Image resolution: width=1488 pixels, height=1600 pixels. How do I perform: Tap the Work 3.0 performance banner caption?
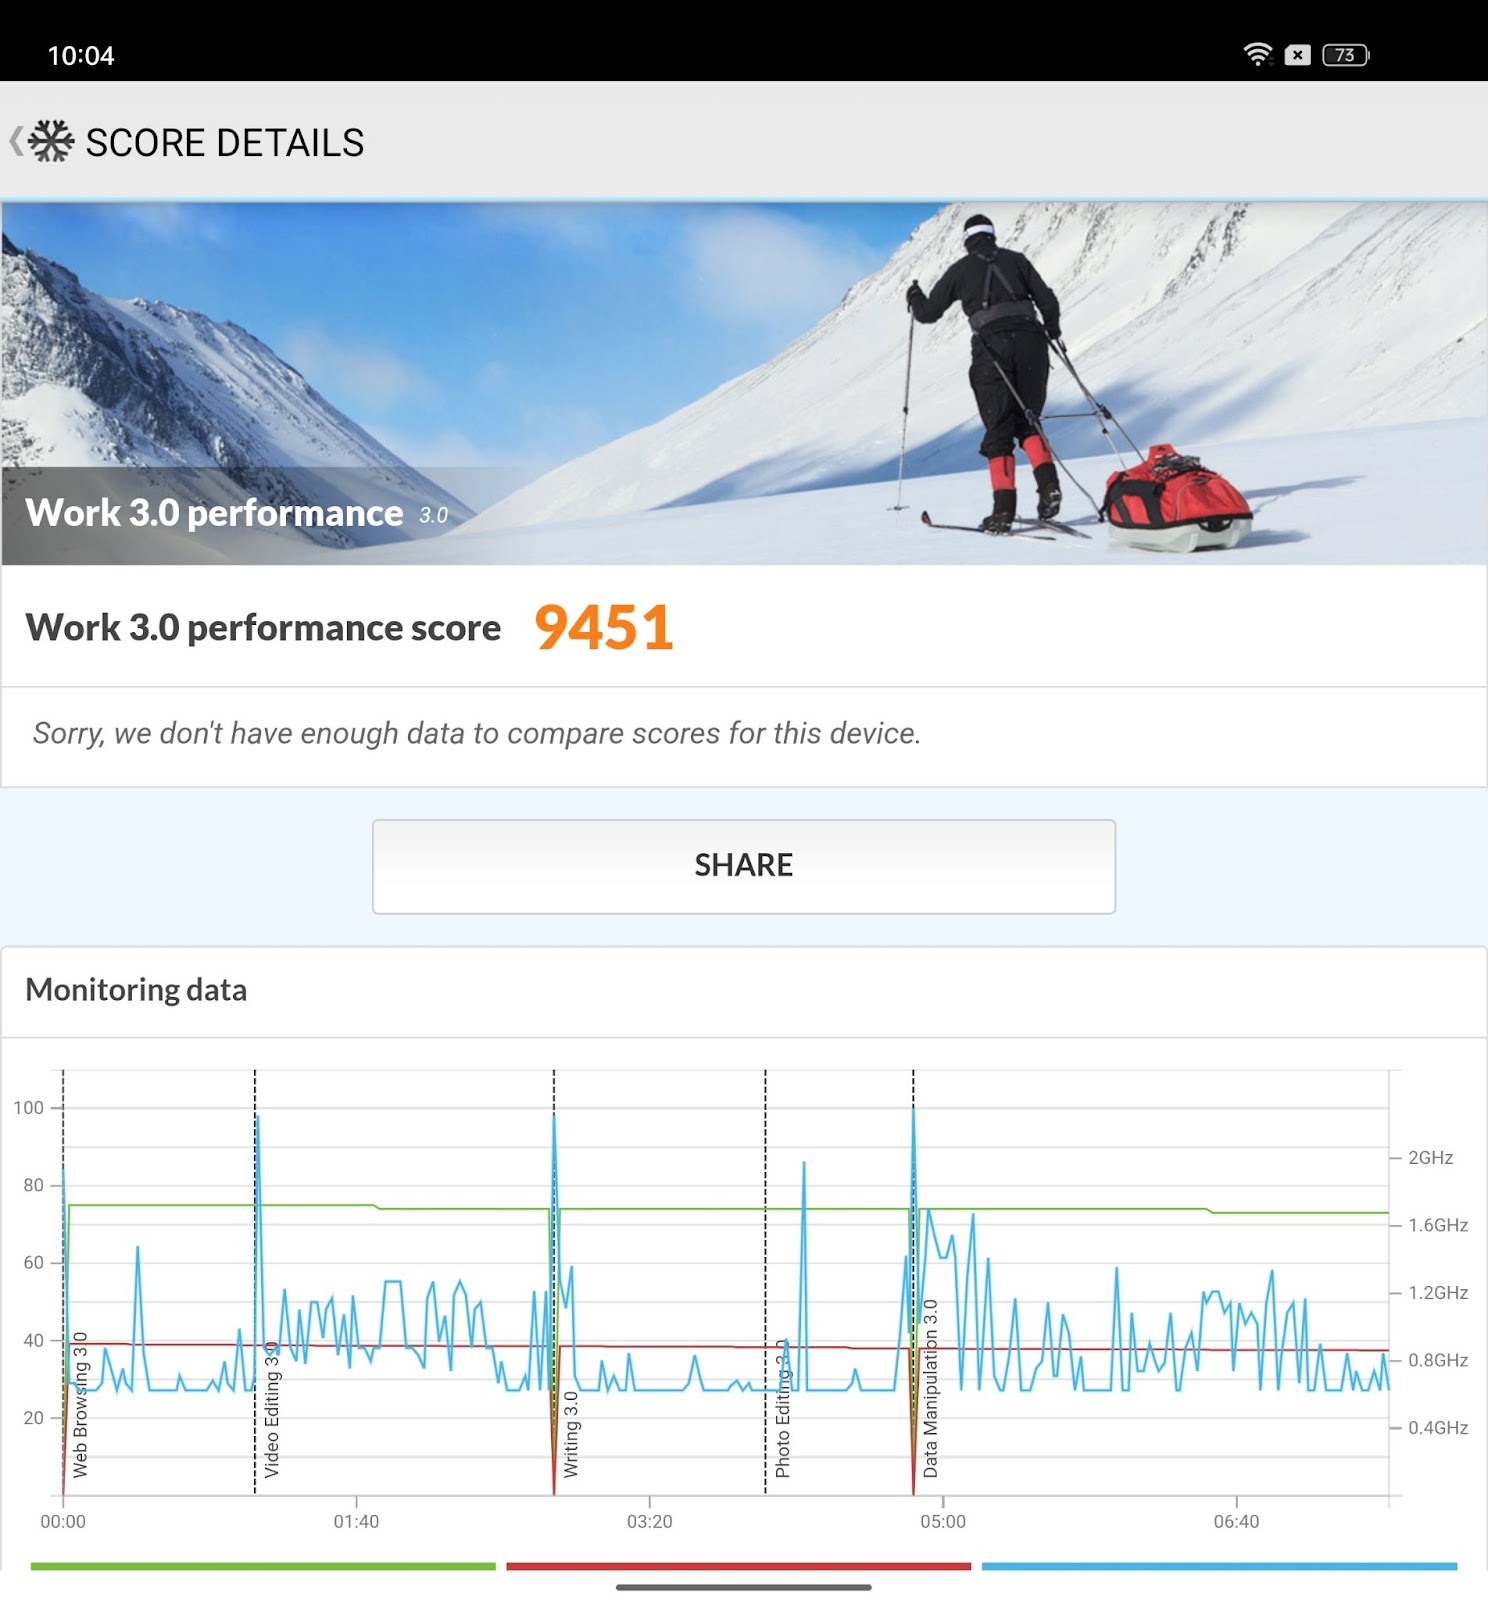(237, 514)
